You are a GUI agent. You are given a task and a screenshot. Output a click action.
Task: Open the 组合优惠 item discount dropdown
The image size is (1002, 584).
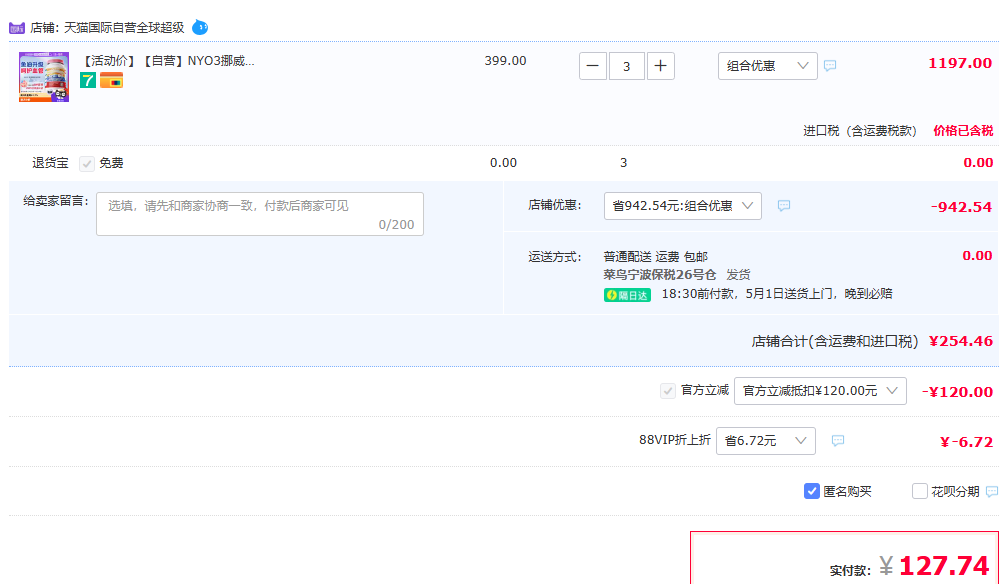coord(767,66)
